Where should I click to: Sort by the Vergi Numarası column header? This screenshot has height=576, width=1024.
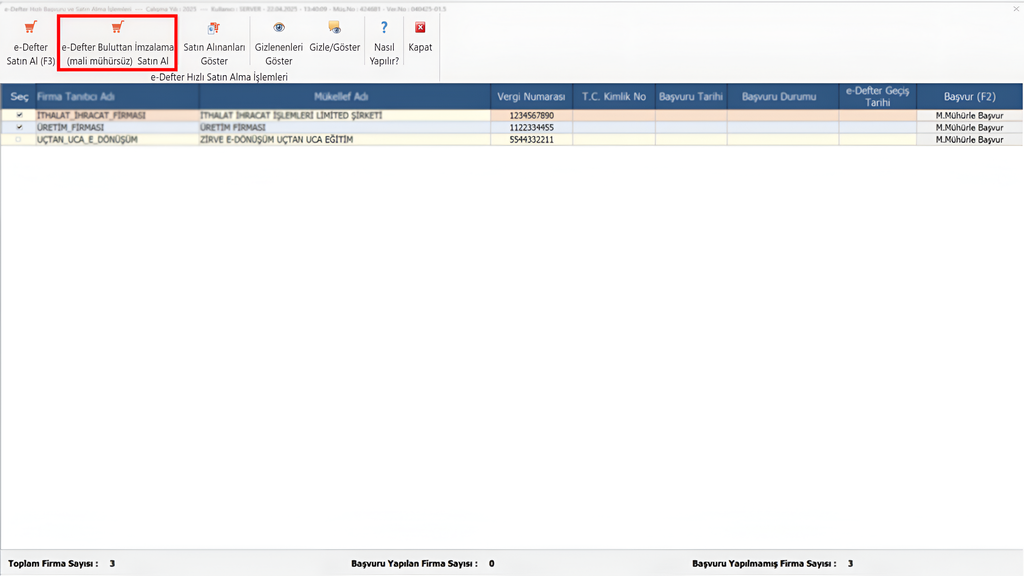[x=531, y=97]
